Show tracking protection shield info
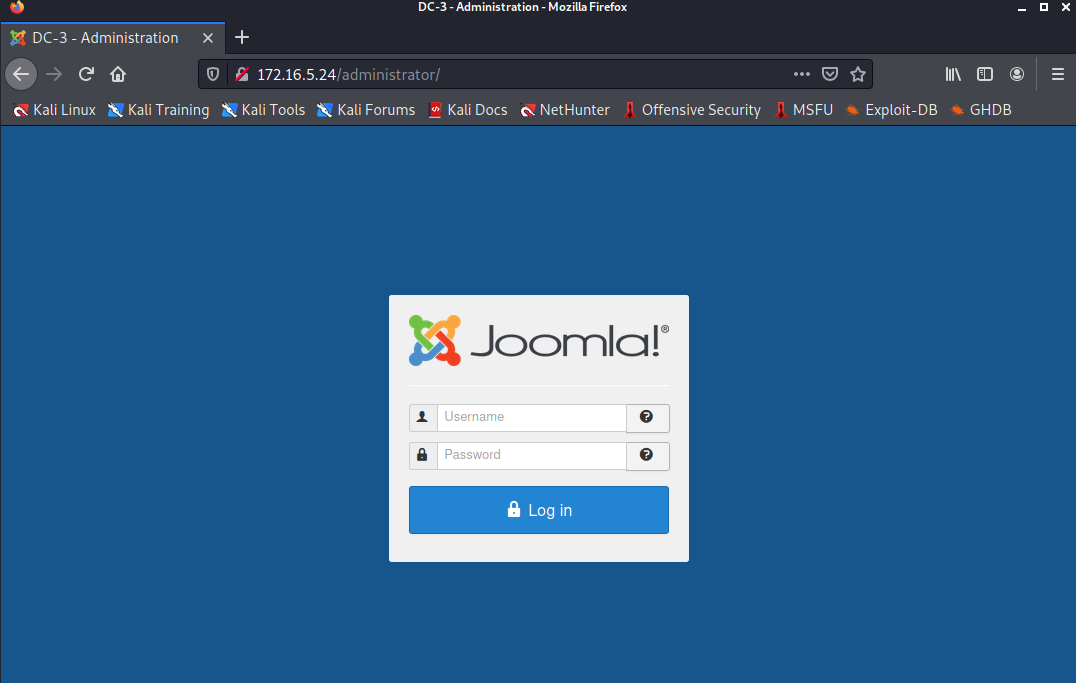 (213, 74)
